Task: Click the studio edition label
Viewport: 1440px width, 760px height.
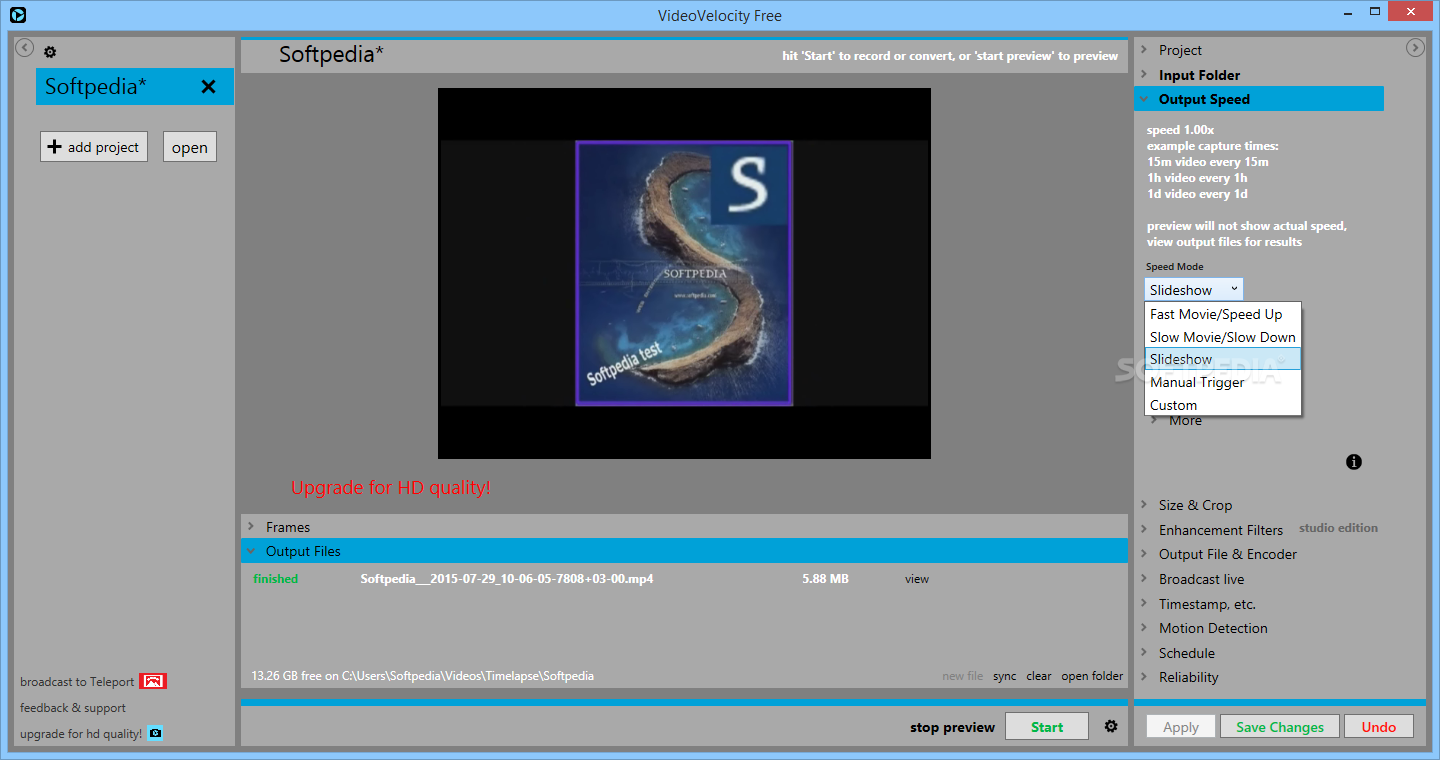Action: 1338,528
